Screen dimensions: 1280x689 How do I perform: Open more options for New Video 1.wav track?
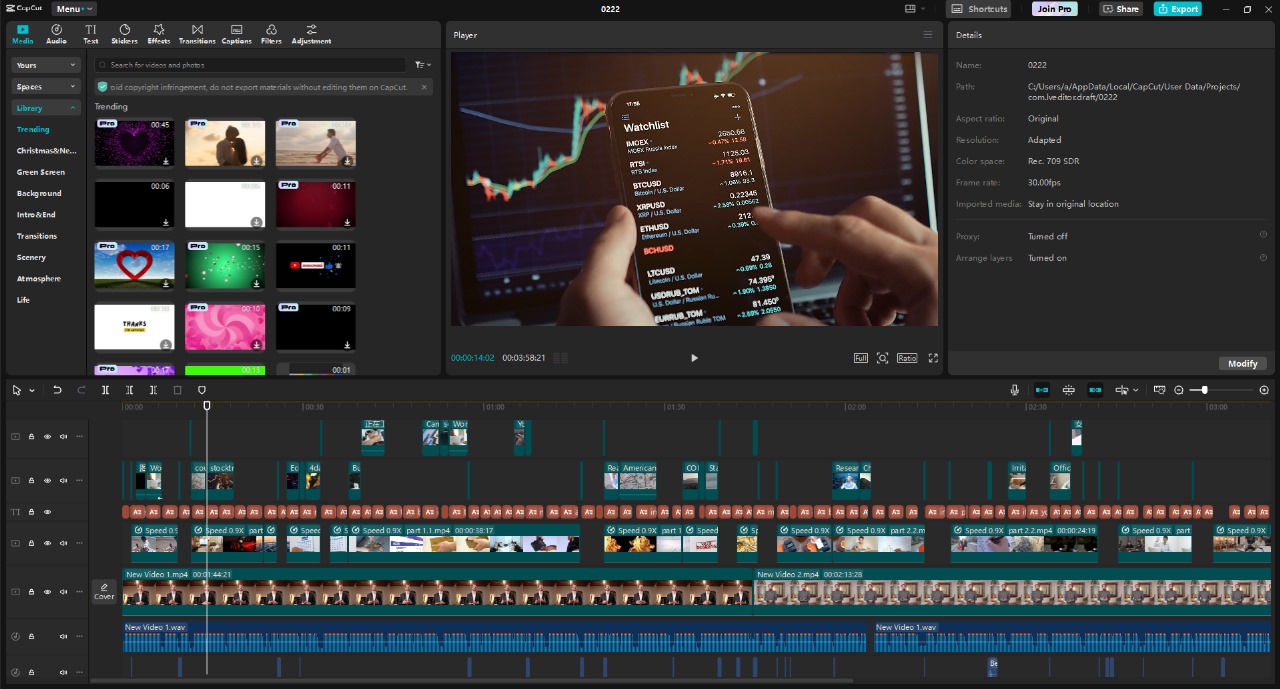click(x=79, y=637)
